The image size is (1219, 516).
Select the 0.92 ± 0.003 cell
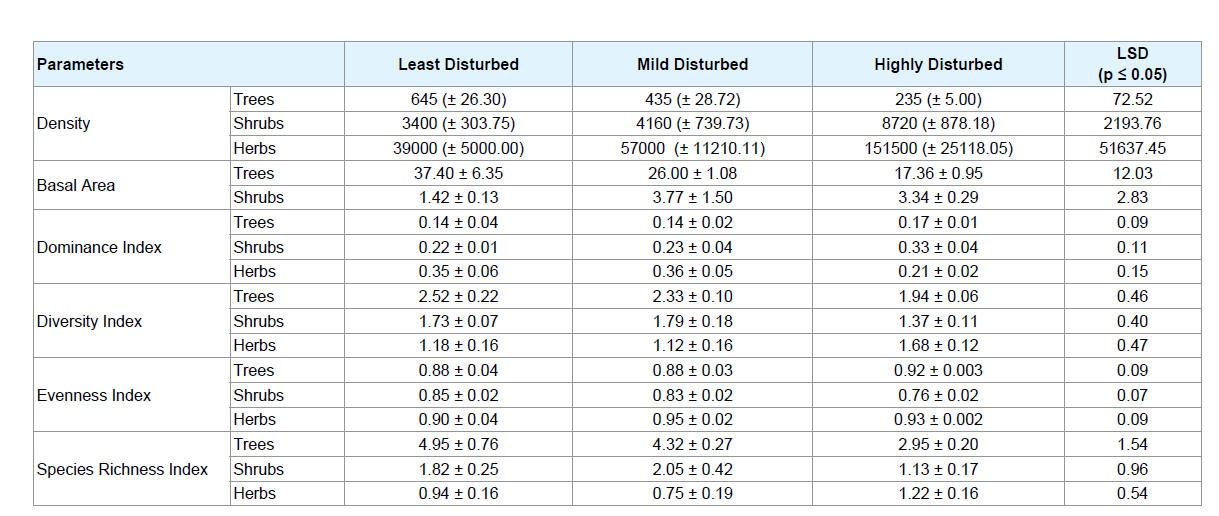click(x=938, y=370)
